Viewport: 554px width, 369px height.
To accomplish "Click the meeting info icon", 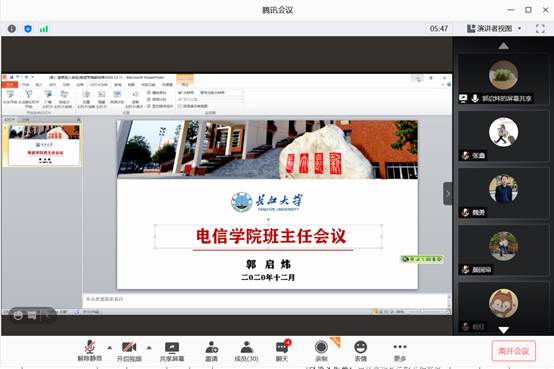I will (x=12, y=29).
